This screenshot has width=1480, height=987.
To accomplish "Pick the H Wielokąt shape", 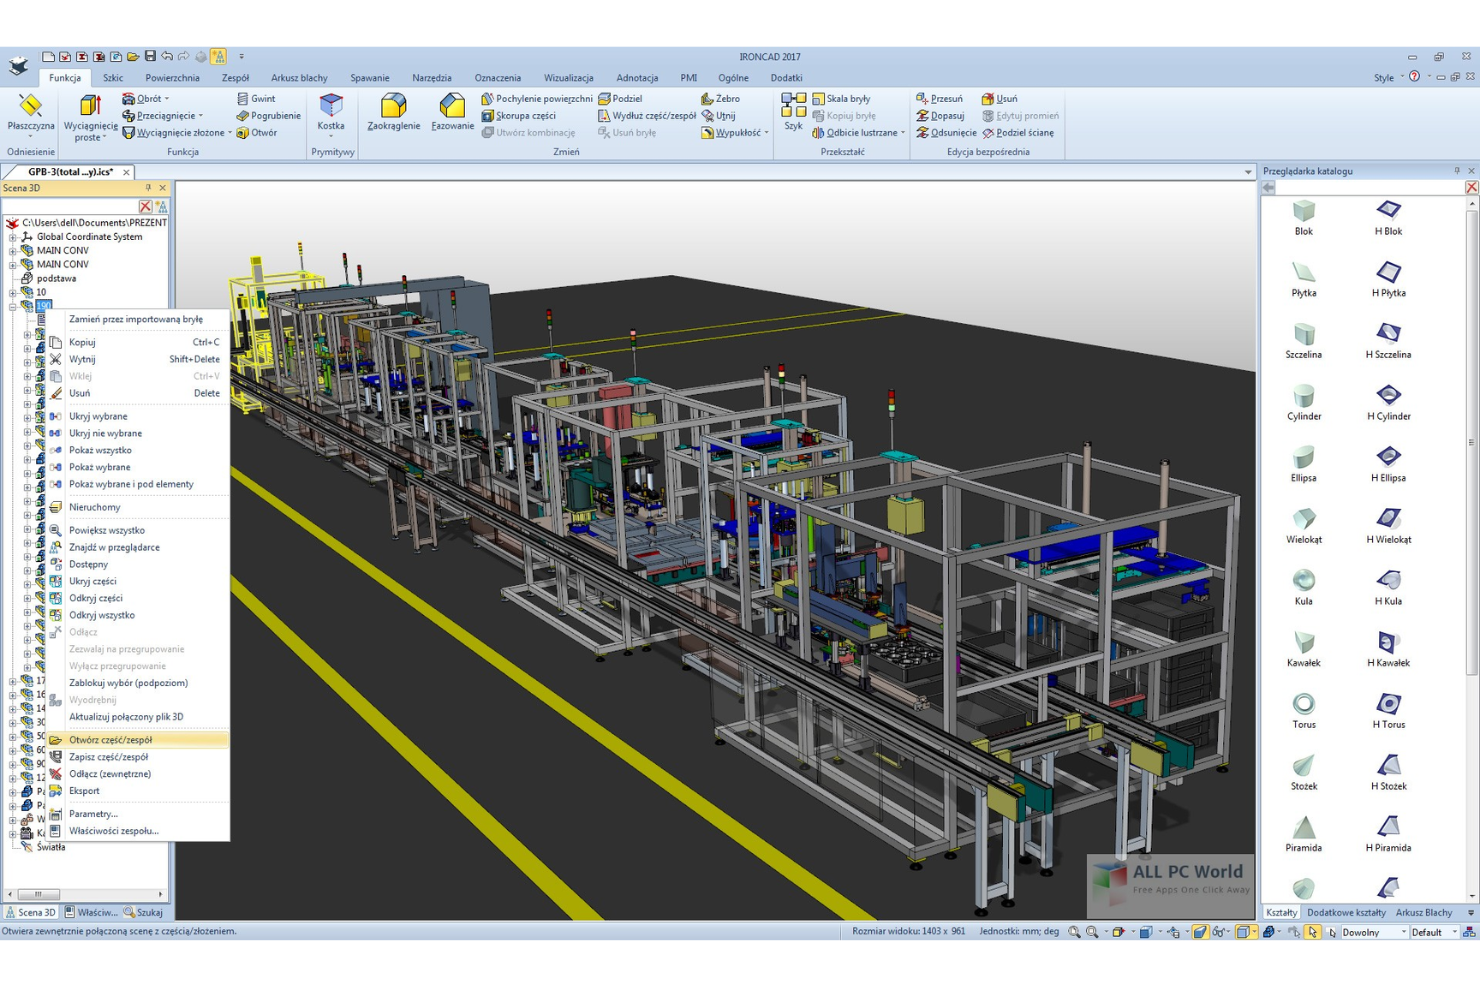I will tap(1388, 526).
